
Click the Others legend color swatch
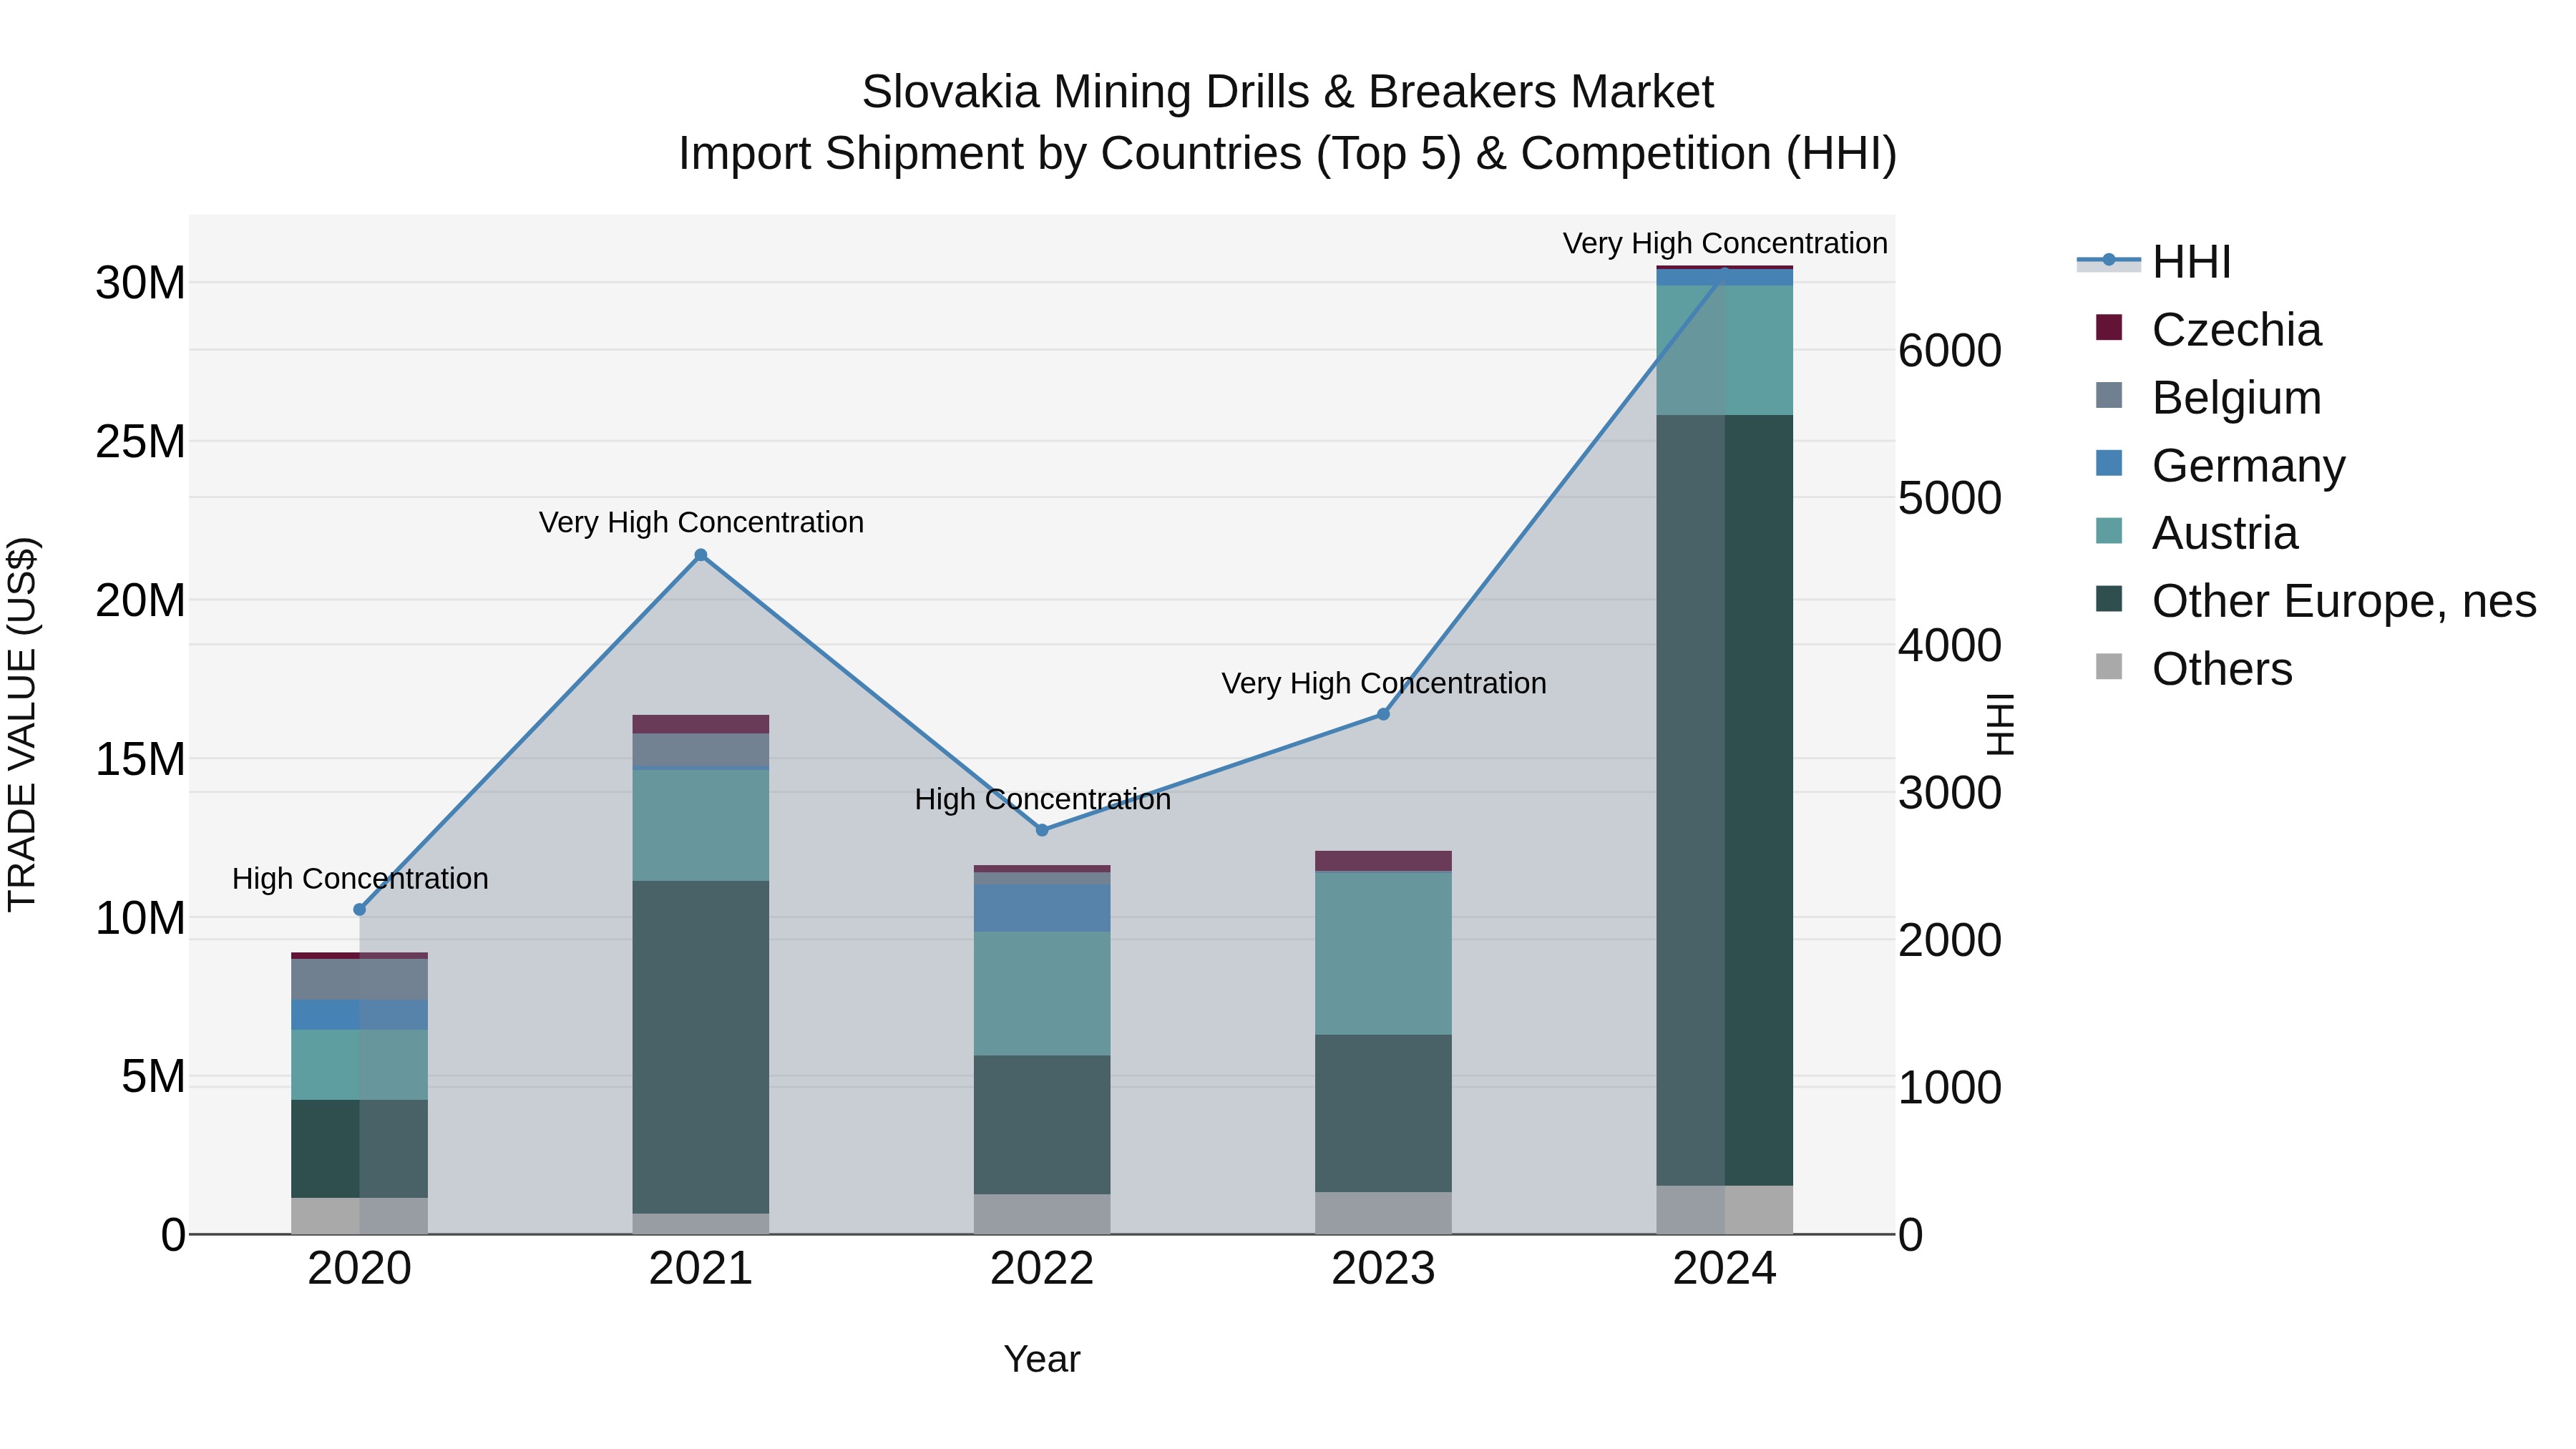2108,667
